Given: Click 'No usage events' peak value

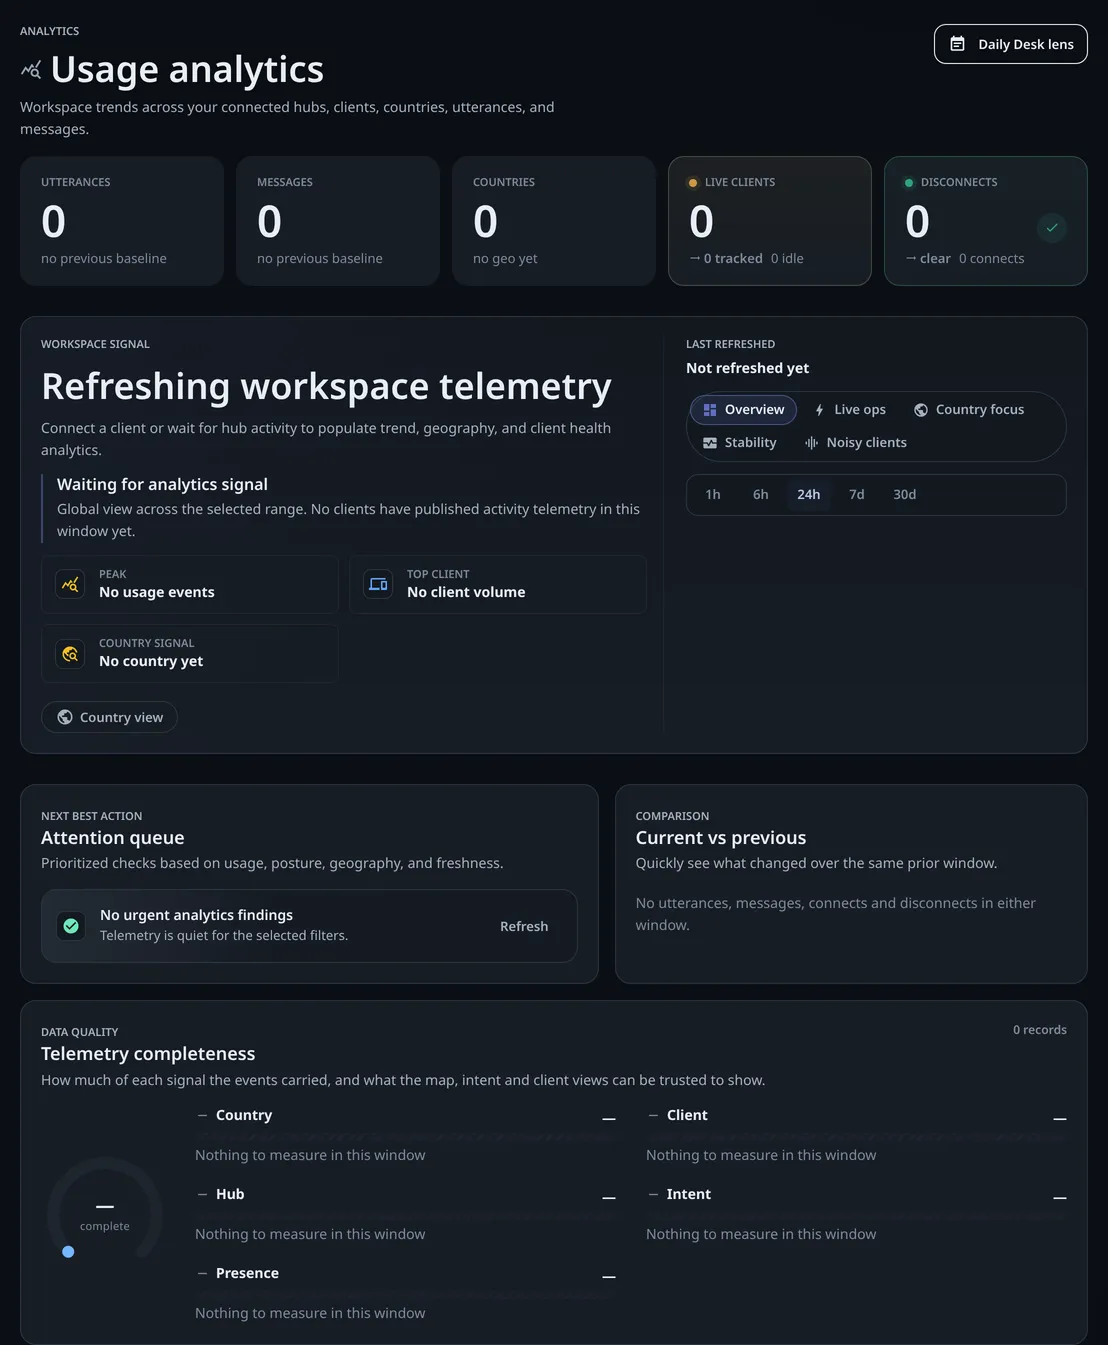Looking at the screenshot, I should pos(157,592).
